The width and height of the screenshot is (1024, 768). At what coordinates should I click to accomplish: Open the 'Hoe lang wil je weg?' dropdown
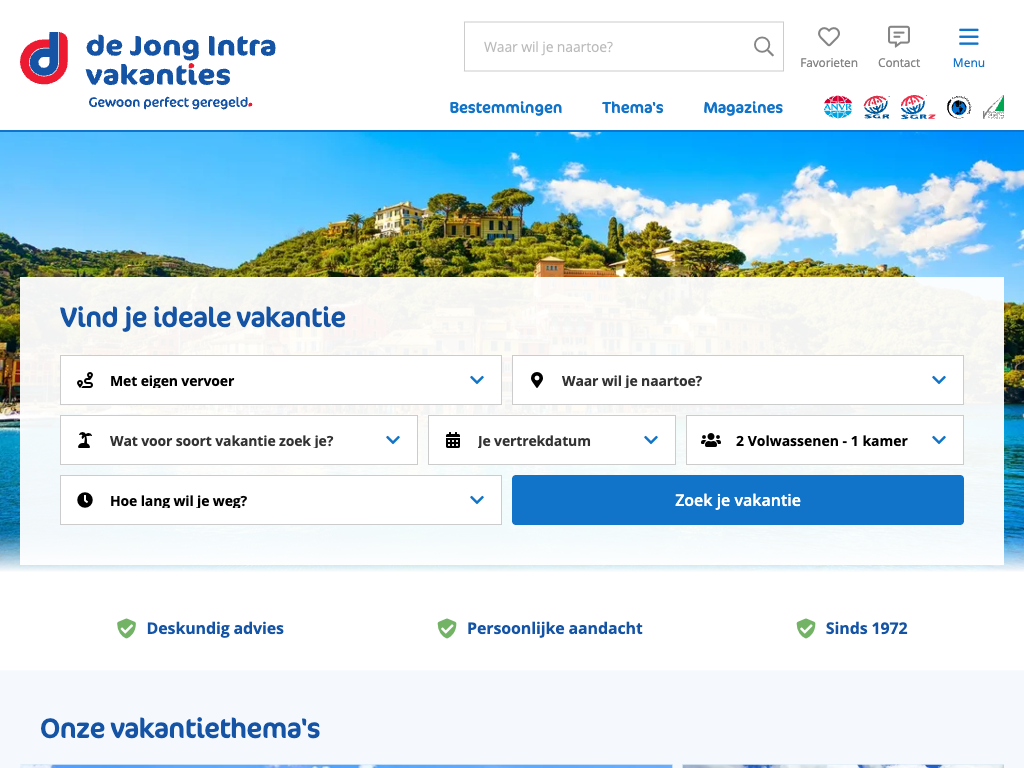click(280, 501)
